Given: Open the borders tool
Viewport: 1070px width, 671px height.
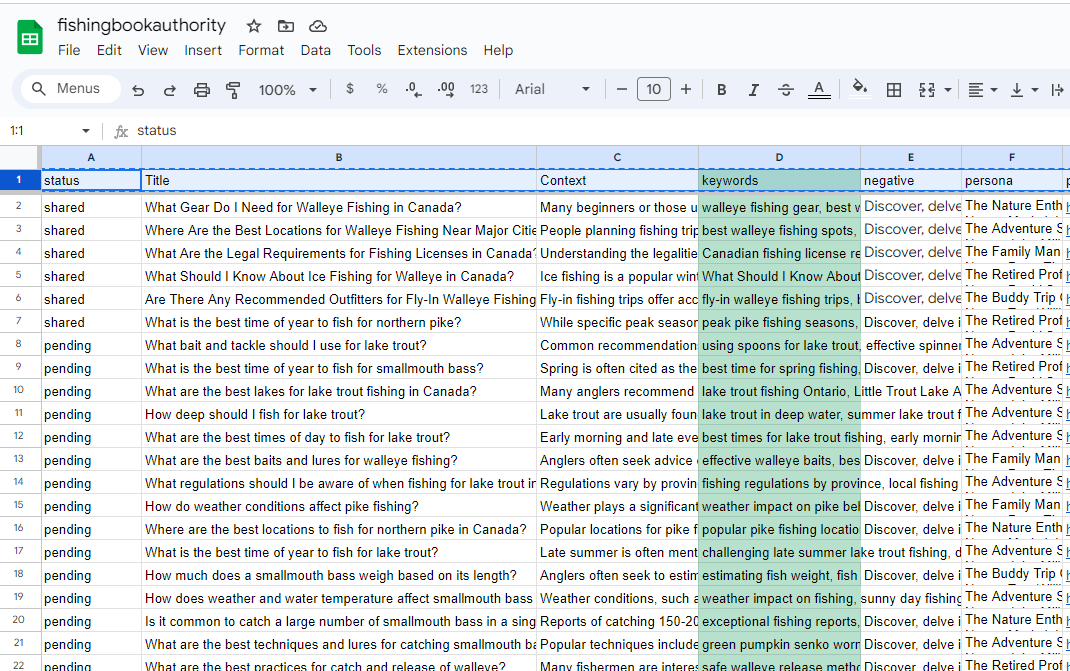Looking at the screenshot, I should tap(894, 90).
